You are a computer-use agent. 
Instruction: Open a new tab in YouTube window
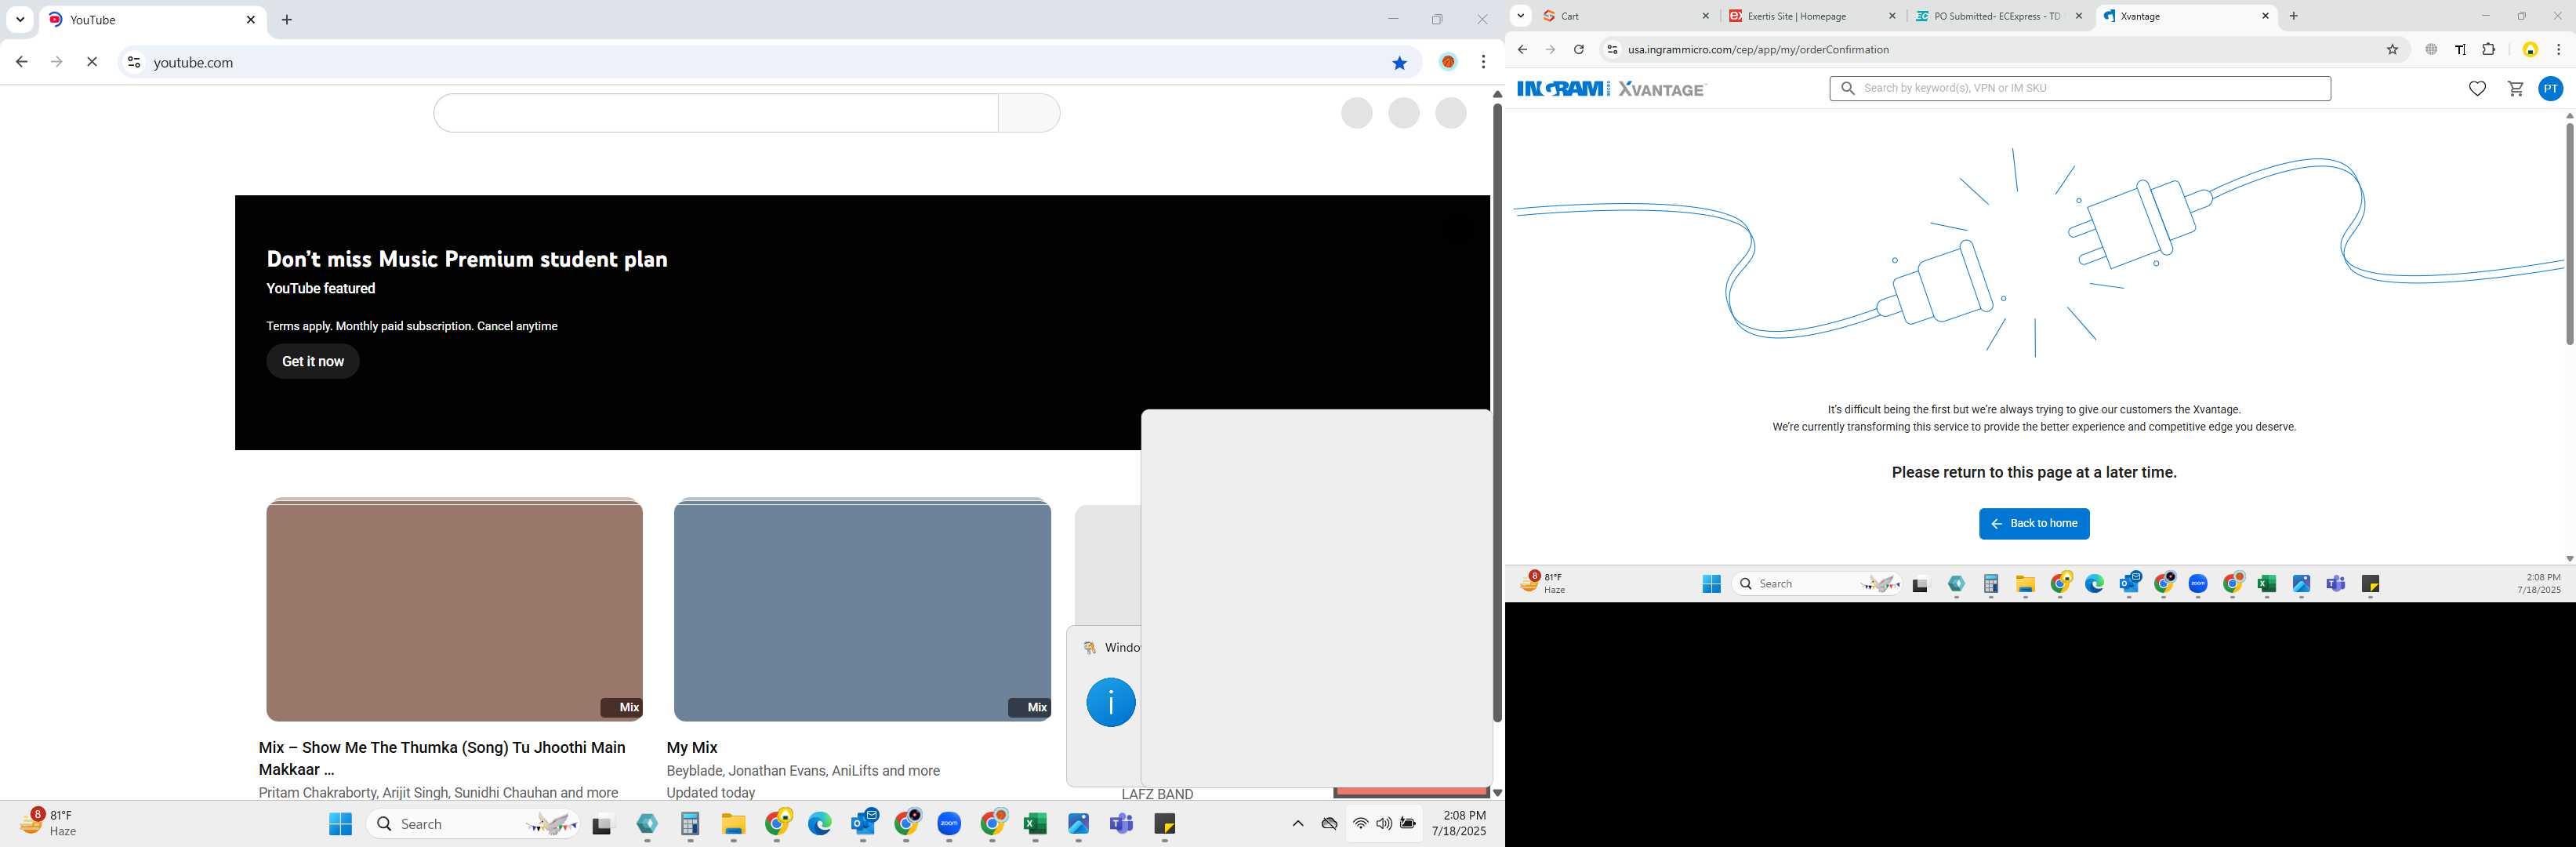287,20
